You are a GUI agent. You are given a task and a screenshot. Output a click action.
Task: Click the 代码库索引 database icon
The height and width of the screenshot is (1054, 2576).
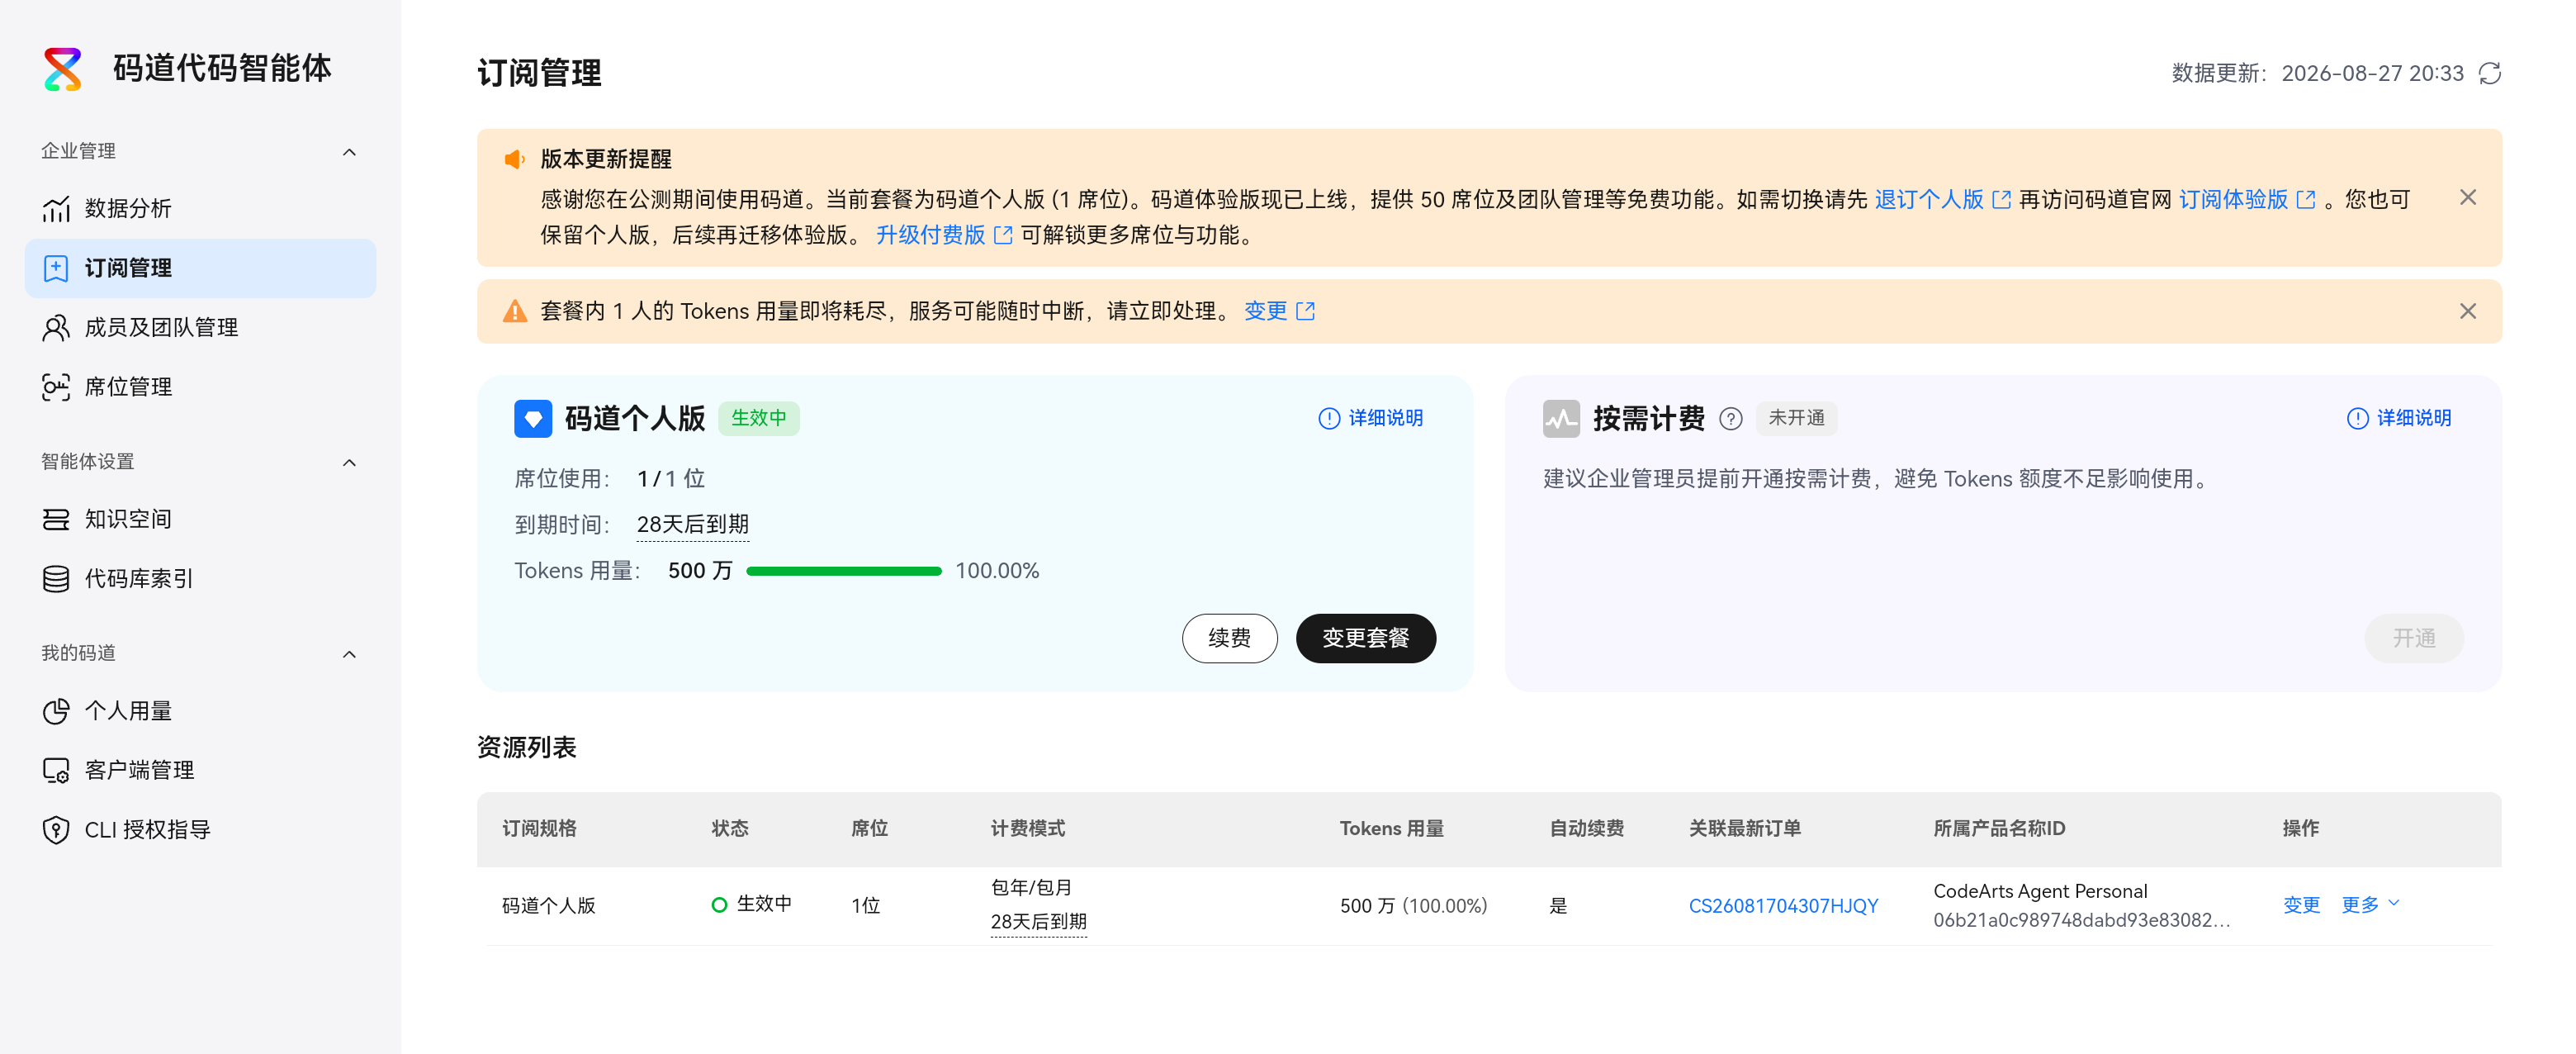[x=56, y=579]
